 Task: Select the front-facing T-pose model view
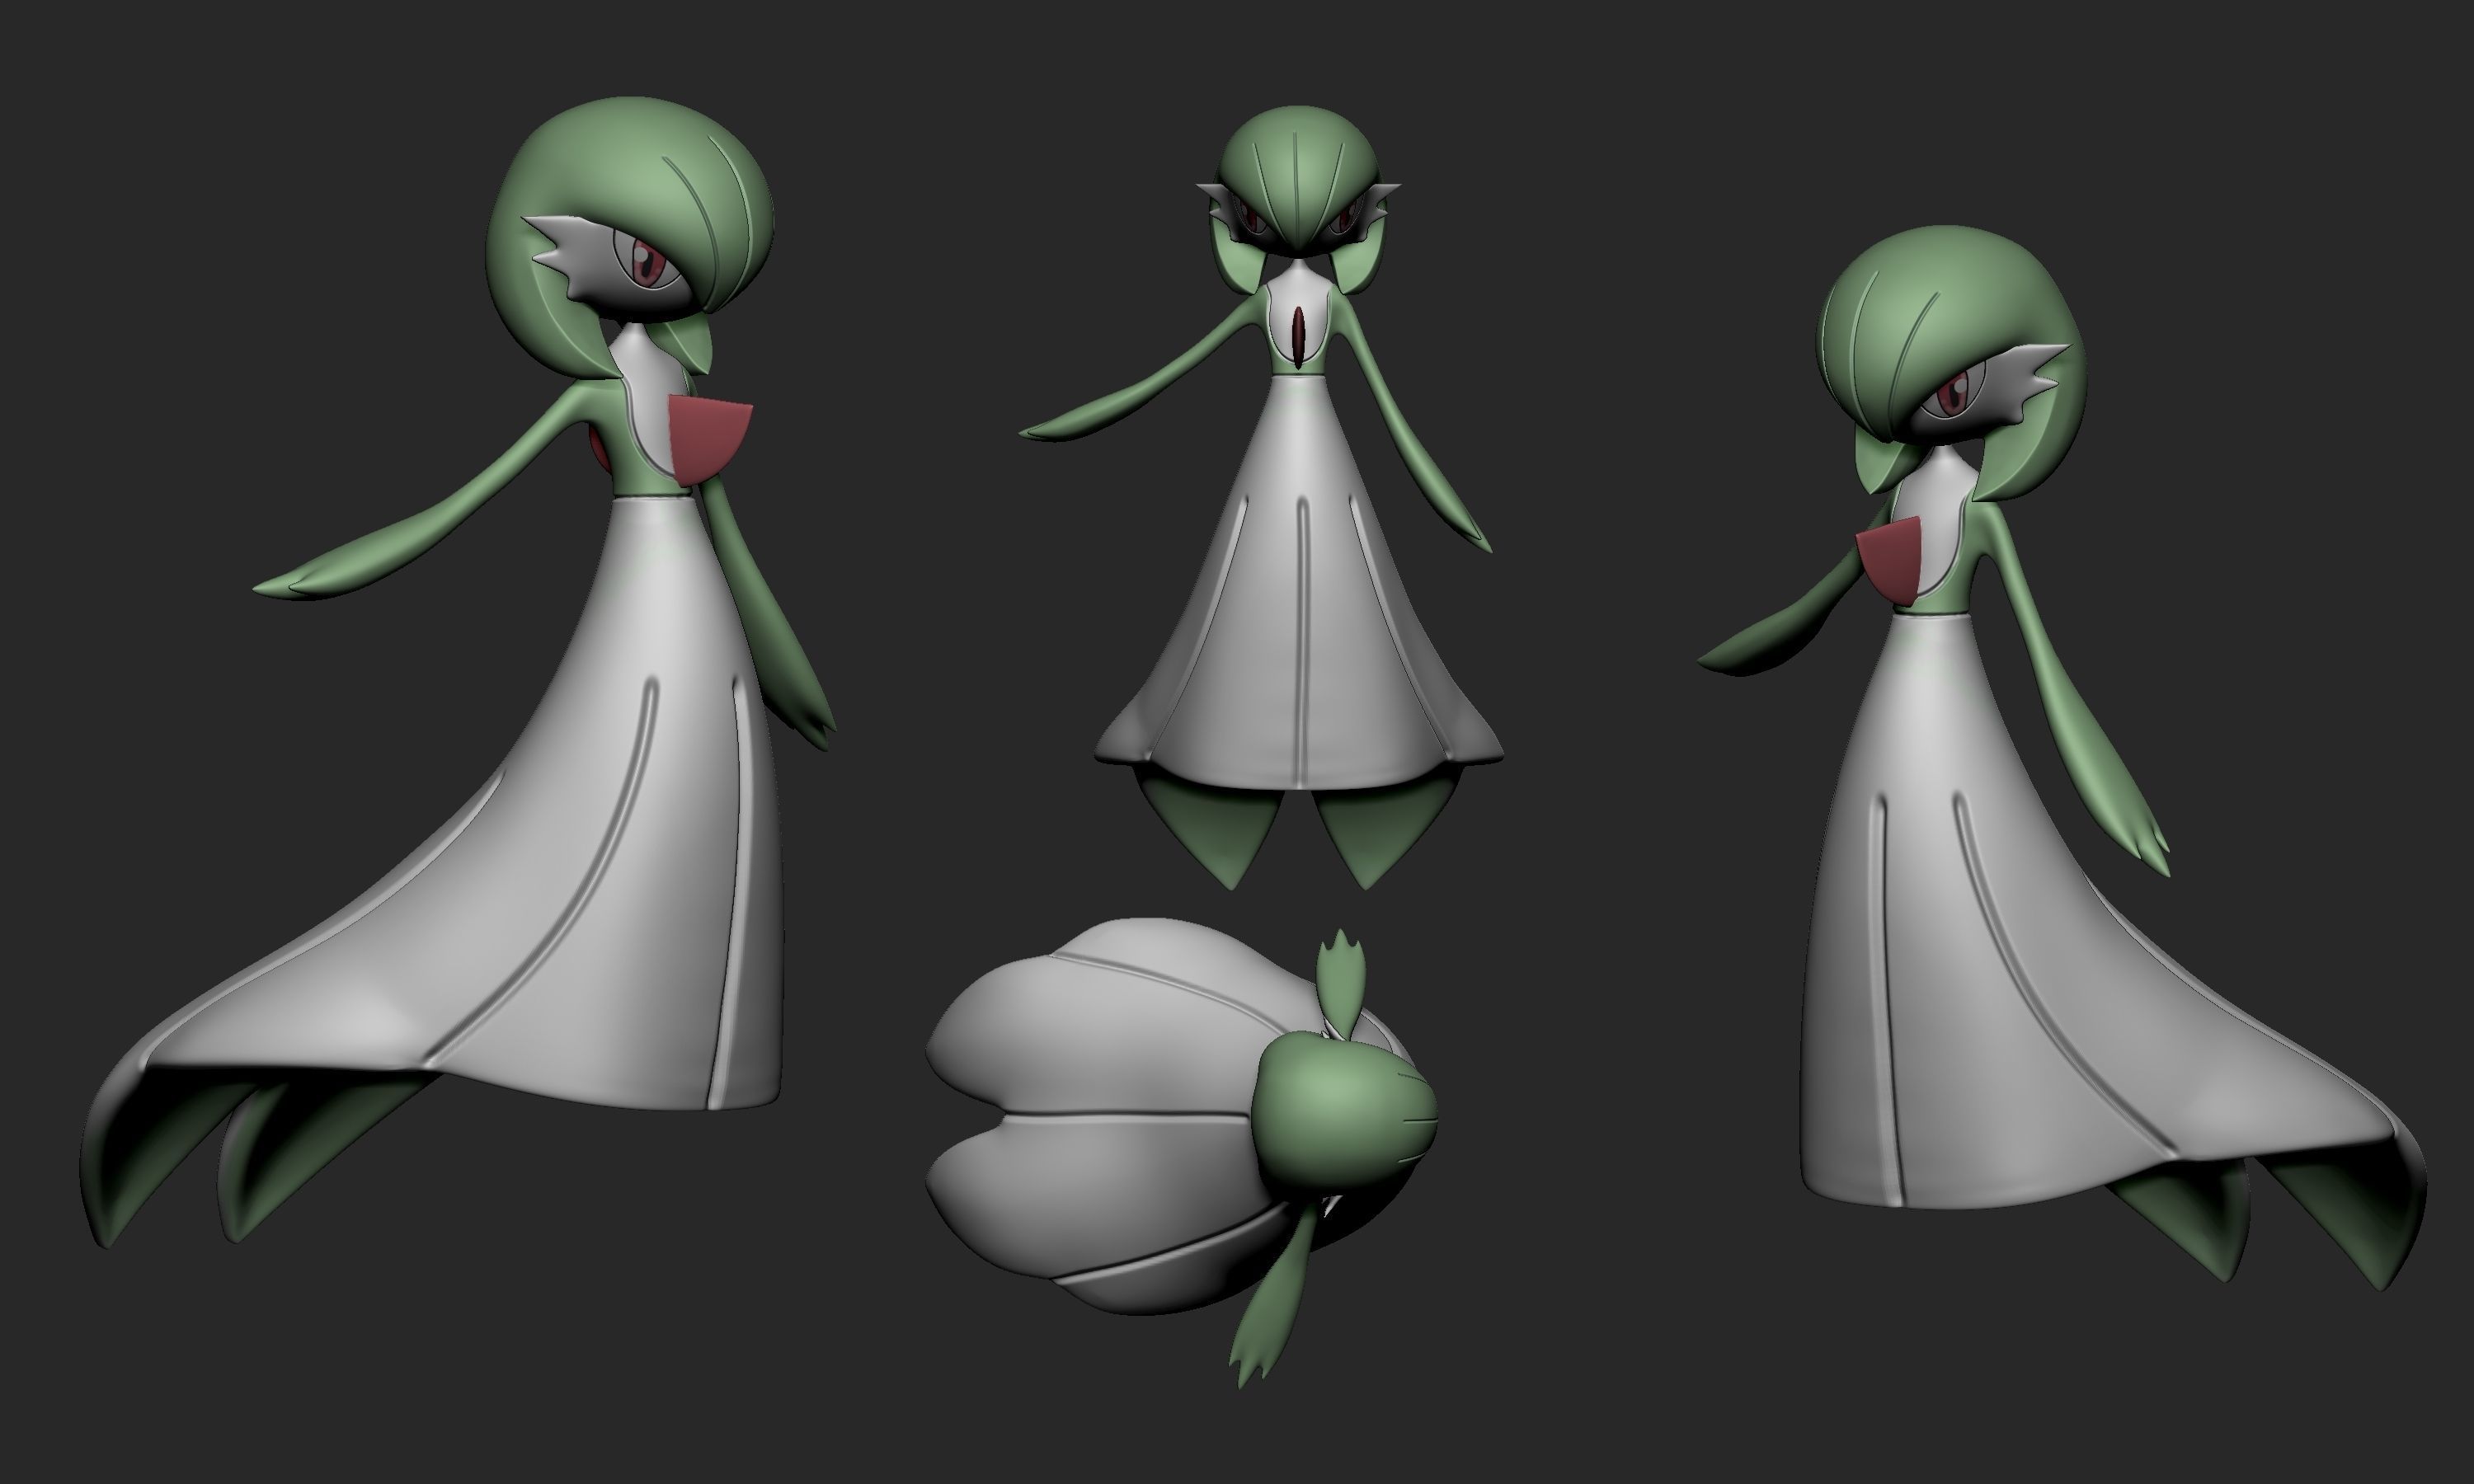[1259, 497]
